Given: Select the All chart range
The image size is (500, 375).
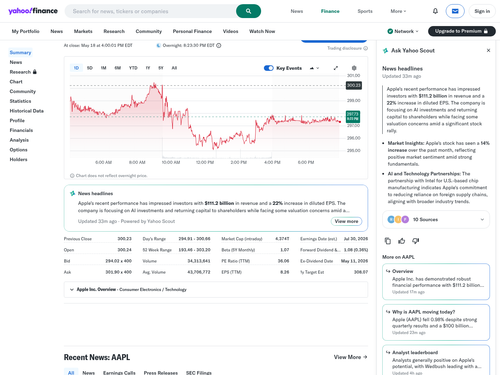Looking at the screenshot, I should coord(174,68).
